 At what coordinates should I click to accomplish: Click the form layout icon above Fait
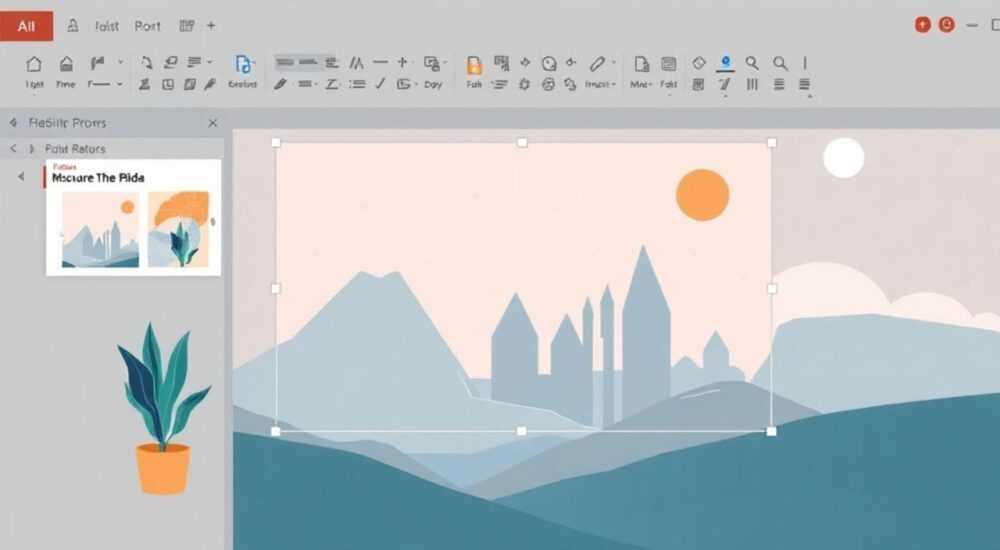click(x=668, y=63)
